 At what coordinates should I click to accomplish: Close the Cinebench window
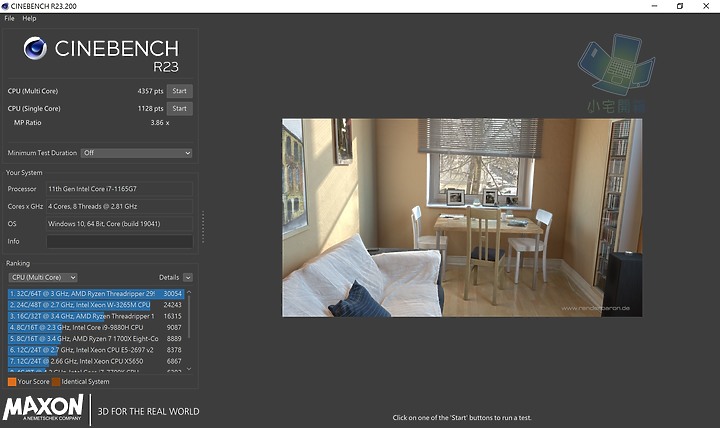pos(706,6)
